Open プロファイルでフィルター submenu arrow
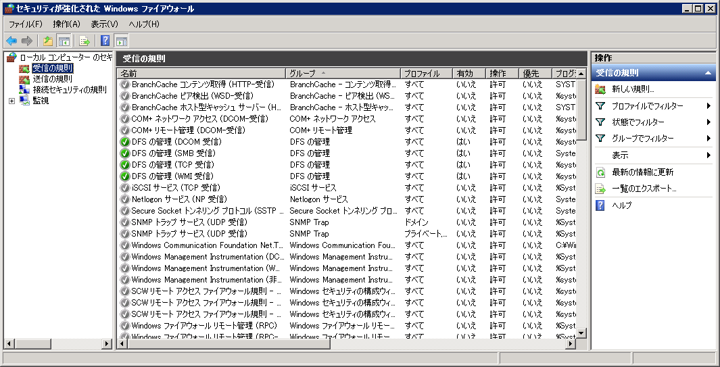 pos(709,106)
